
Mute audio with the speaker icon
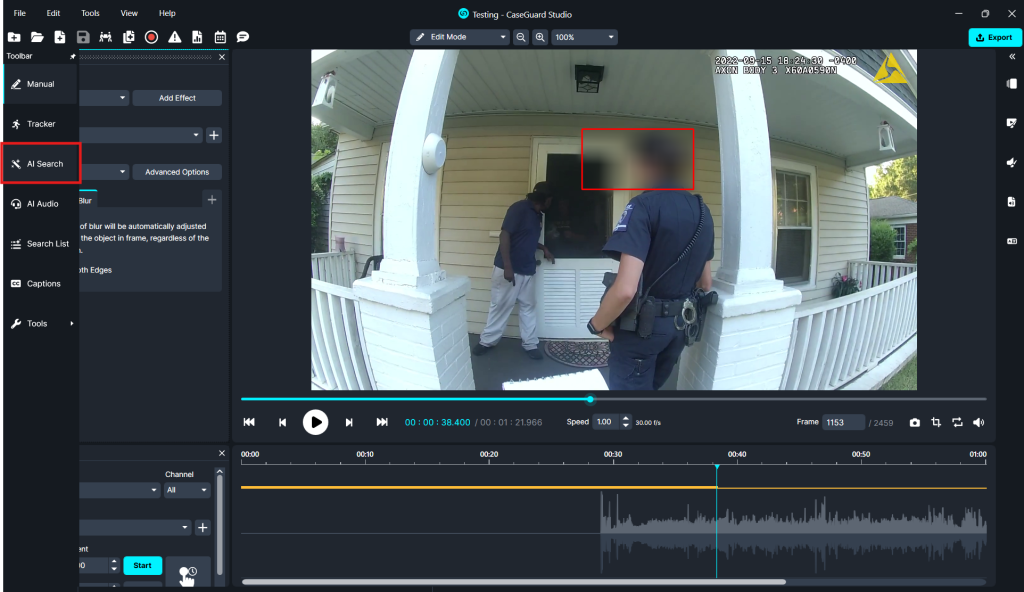[978, 422]
